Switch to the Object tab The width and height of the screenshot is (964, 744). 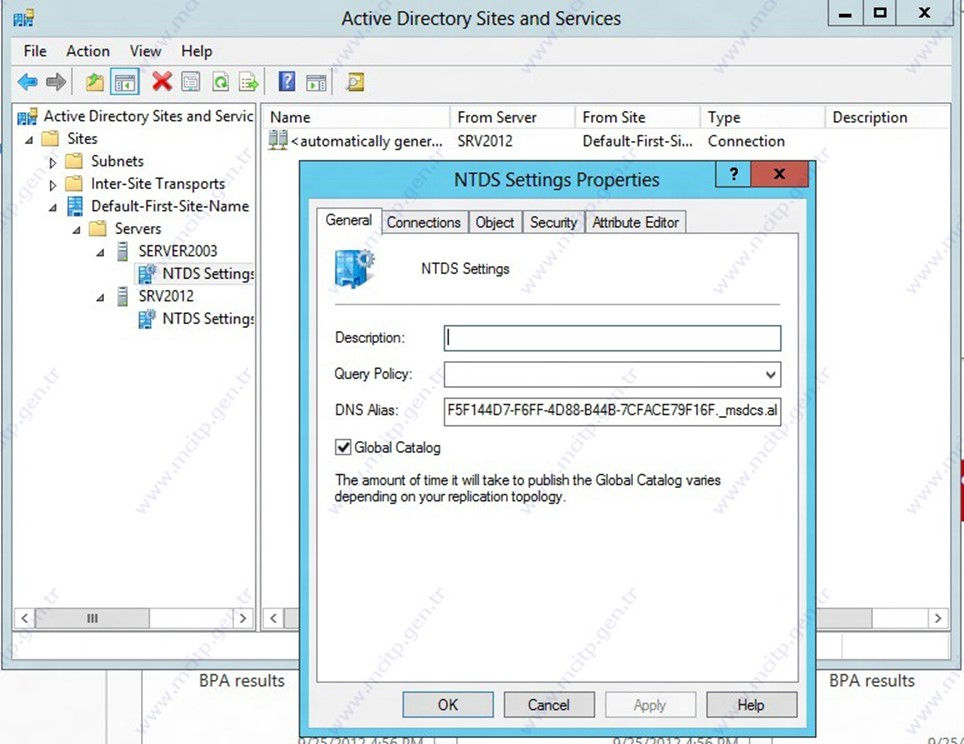pyautogui.click(x=495, y=223)
